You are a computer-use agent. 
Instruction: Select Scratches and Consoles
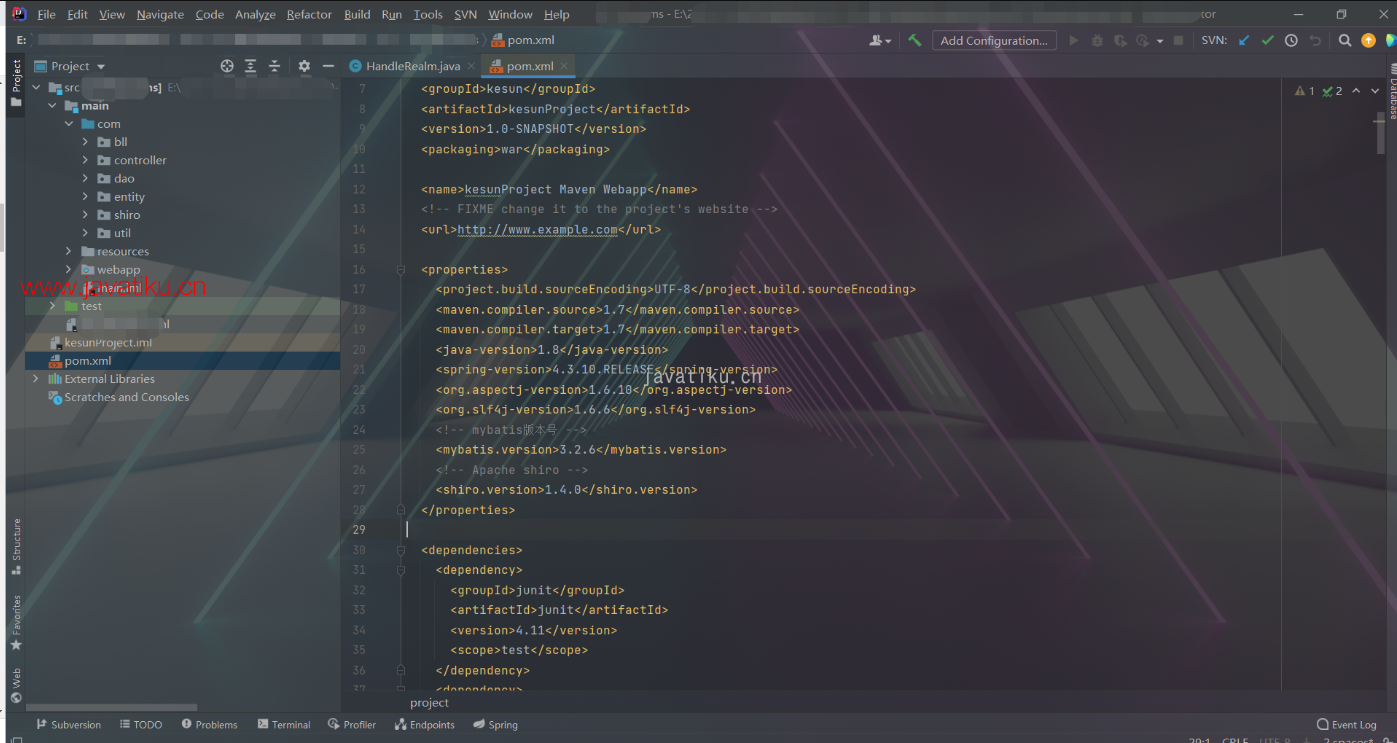(126, 397)
